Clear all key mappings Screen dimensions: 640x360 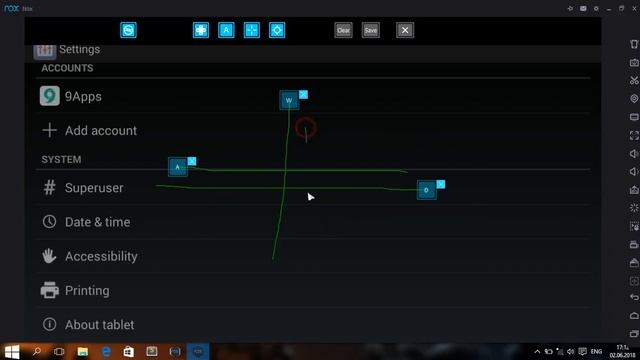tap(343, 30)
